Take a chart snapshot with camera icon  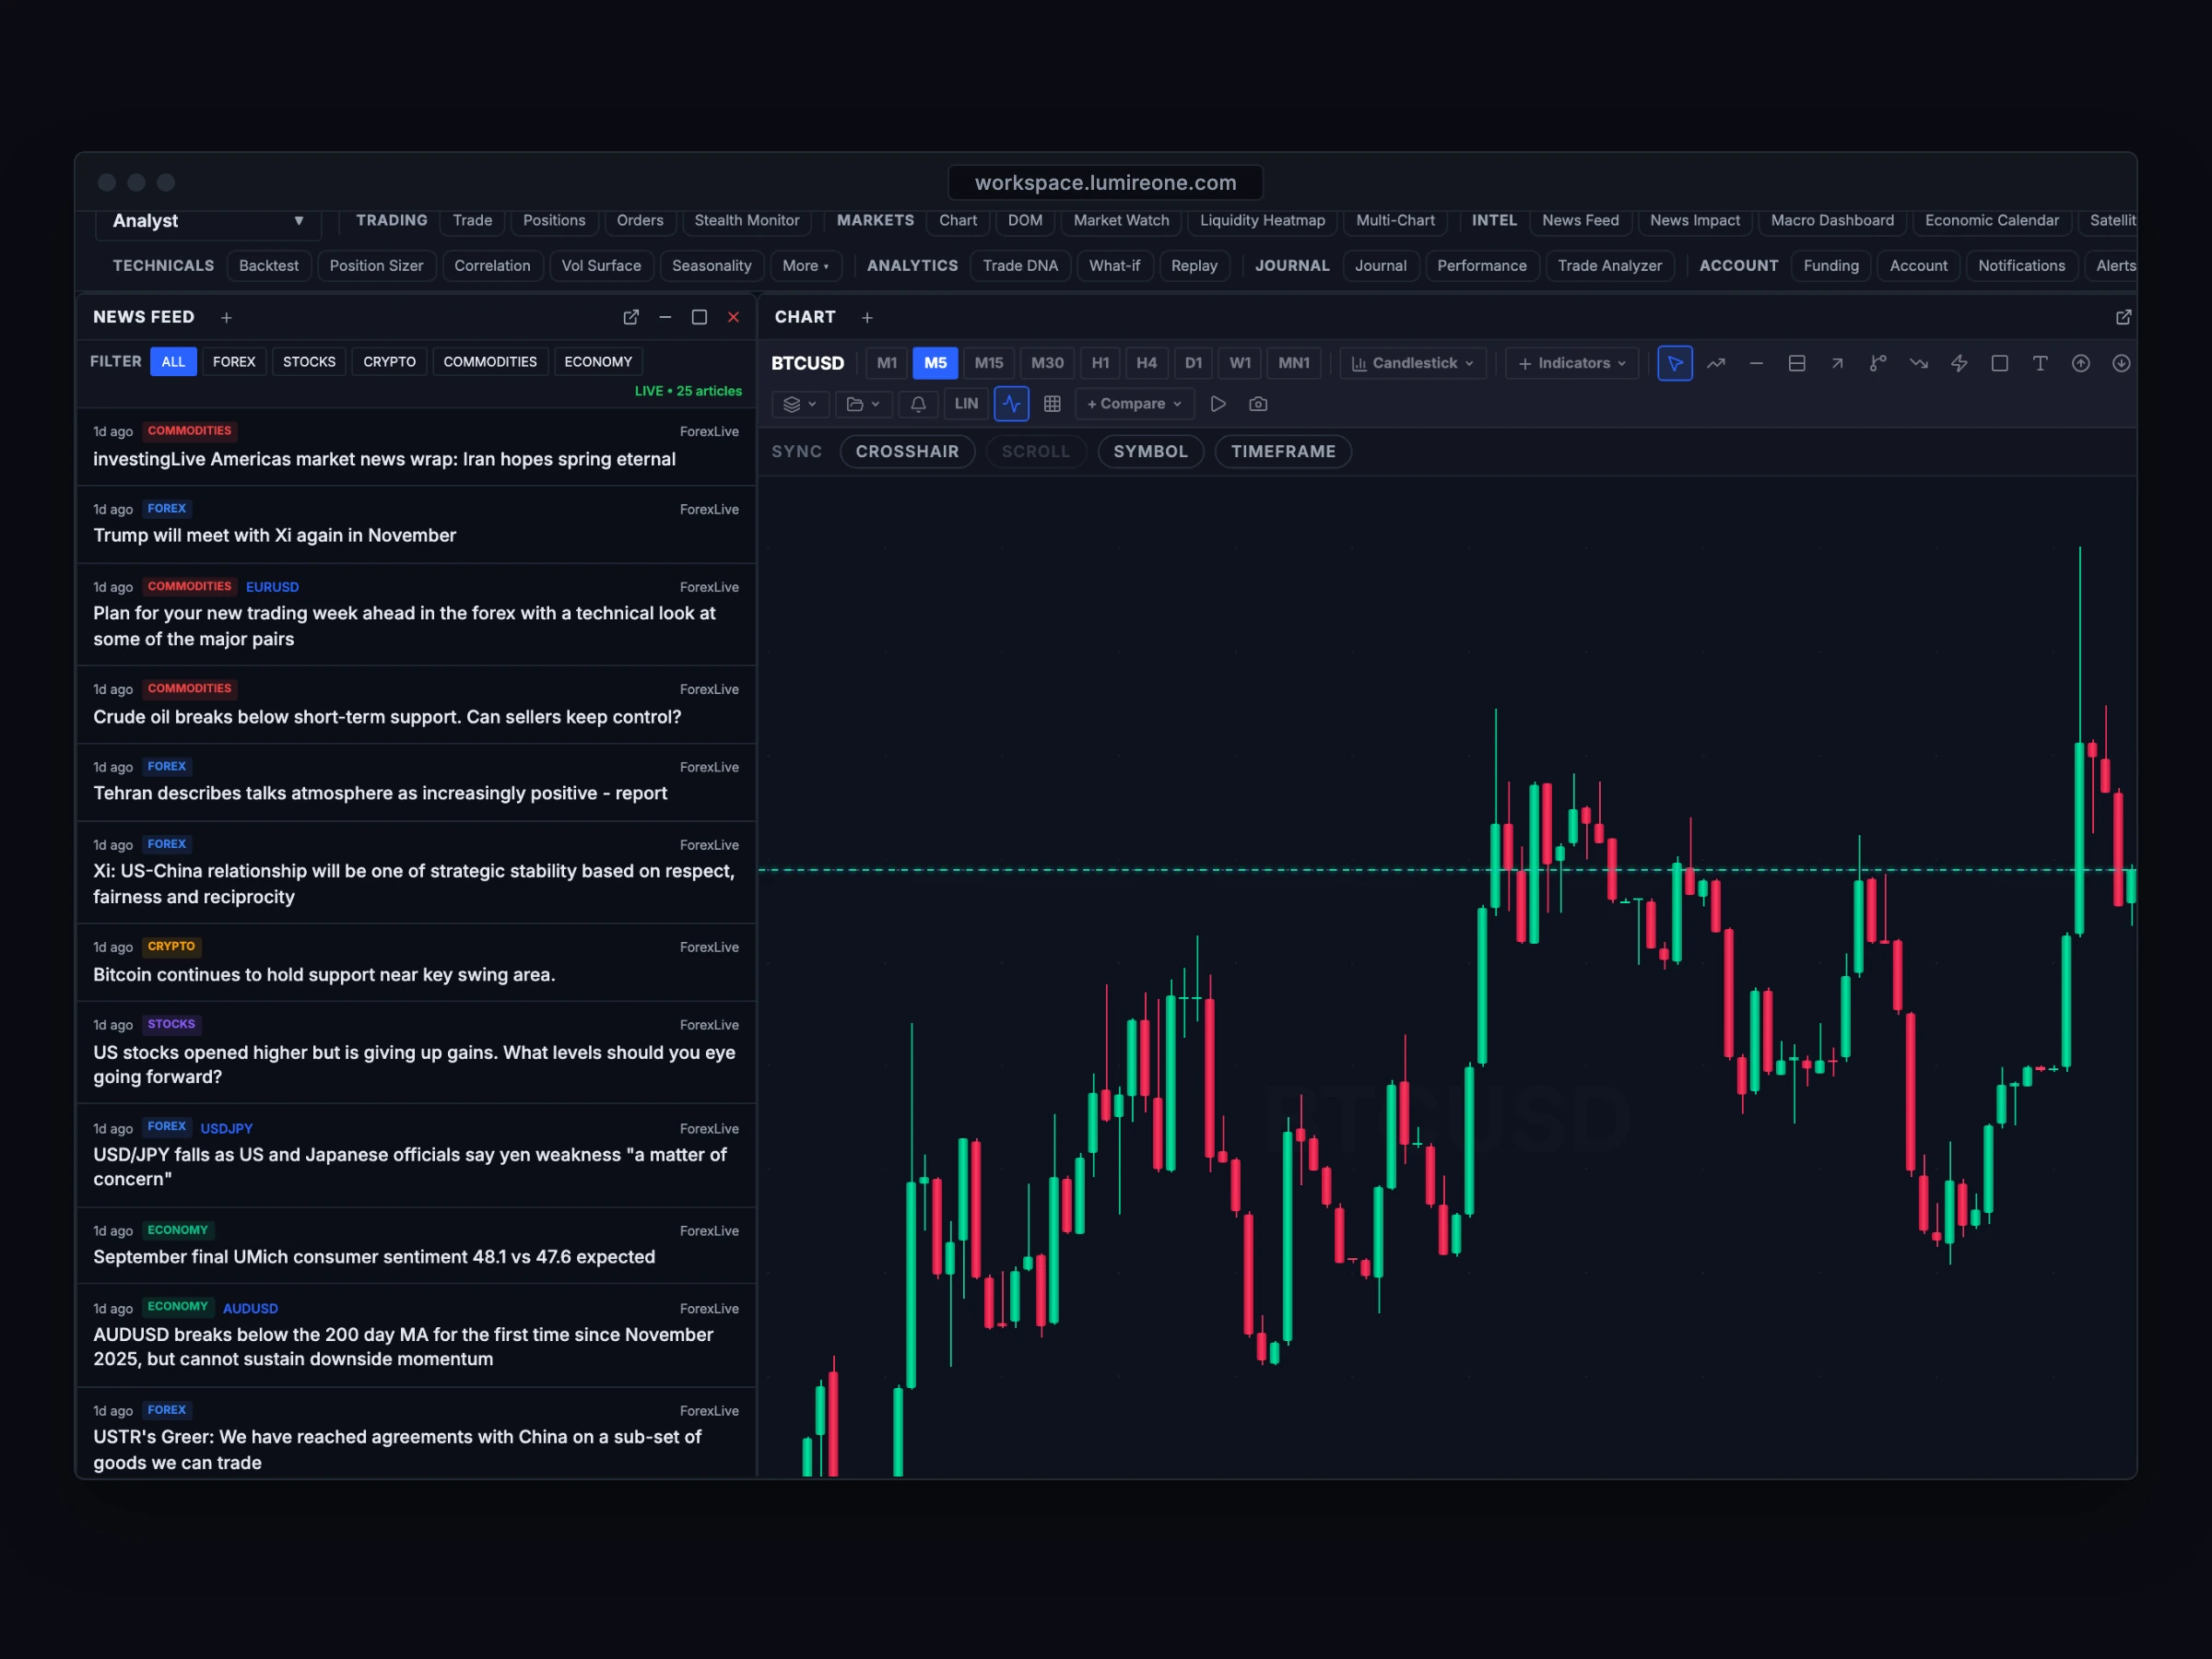(x=1258, y=404)
